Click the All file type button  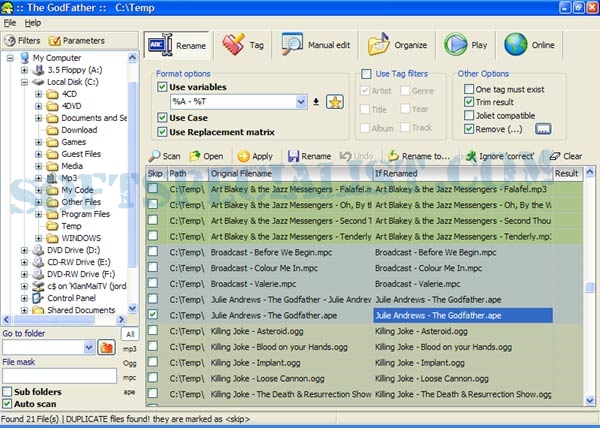tap(130, 334)
